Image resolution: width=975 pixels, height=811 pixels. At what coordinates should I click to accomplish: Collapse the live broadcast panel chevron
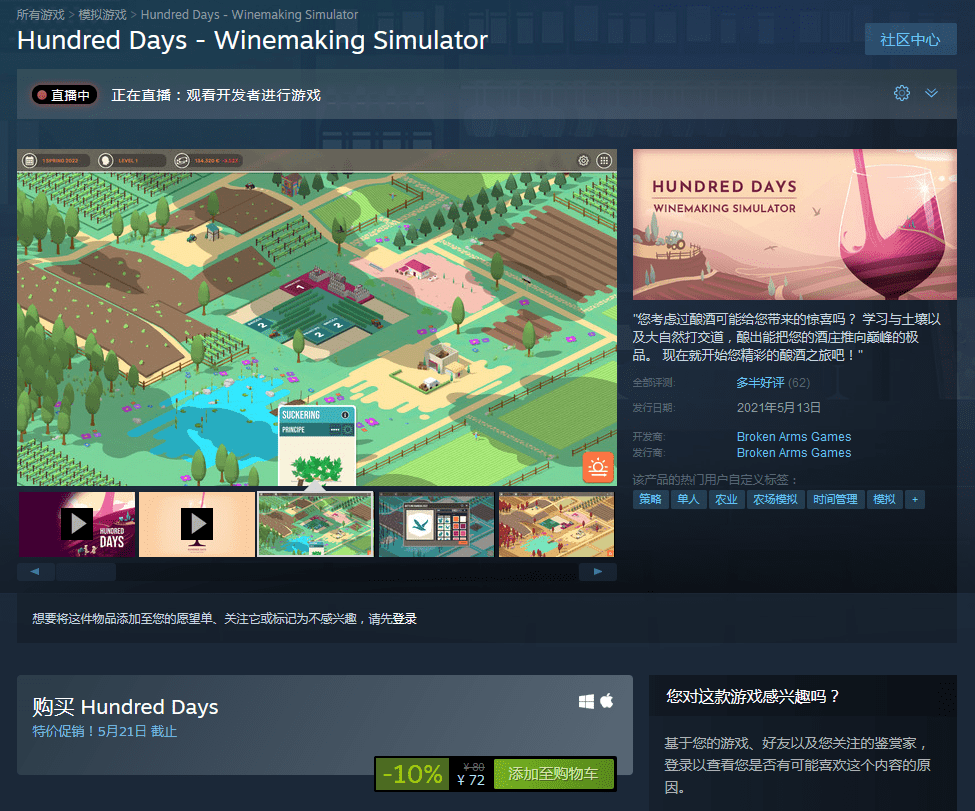pos(931,93)
